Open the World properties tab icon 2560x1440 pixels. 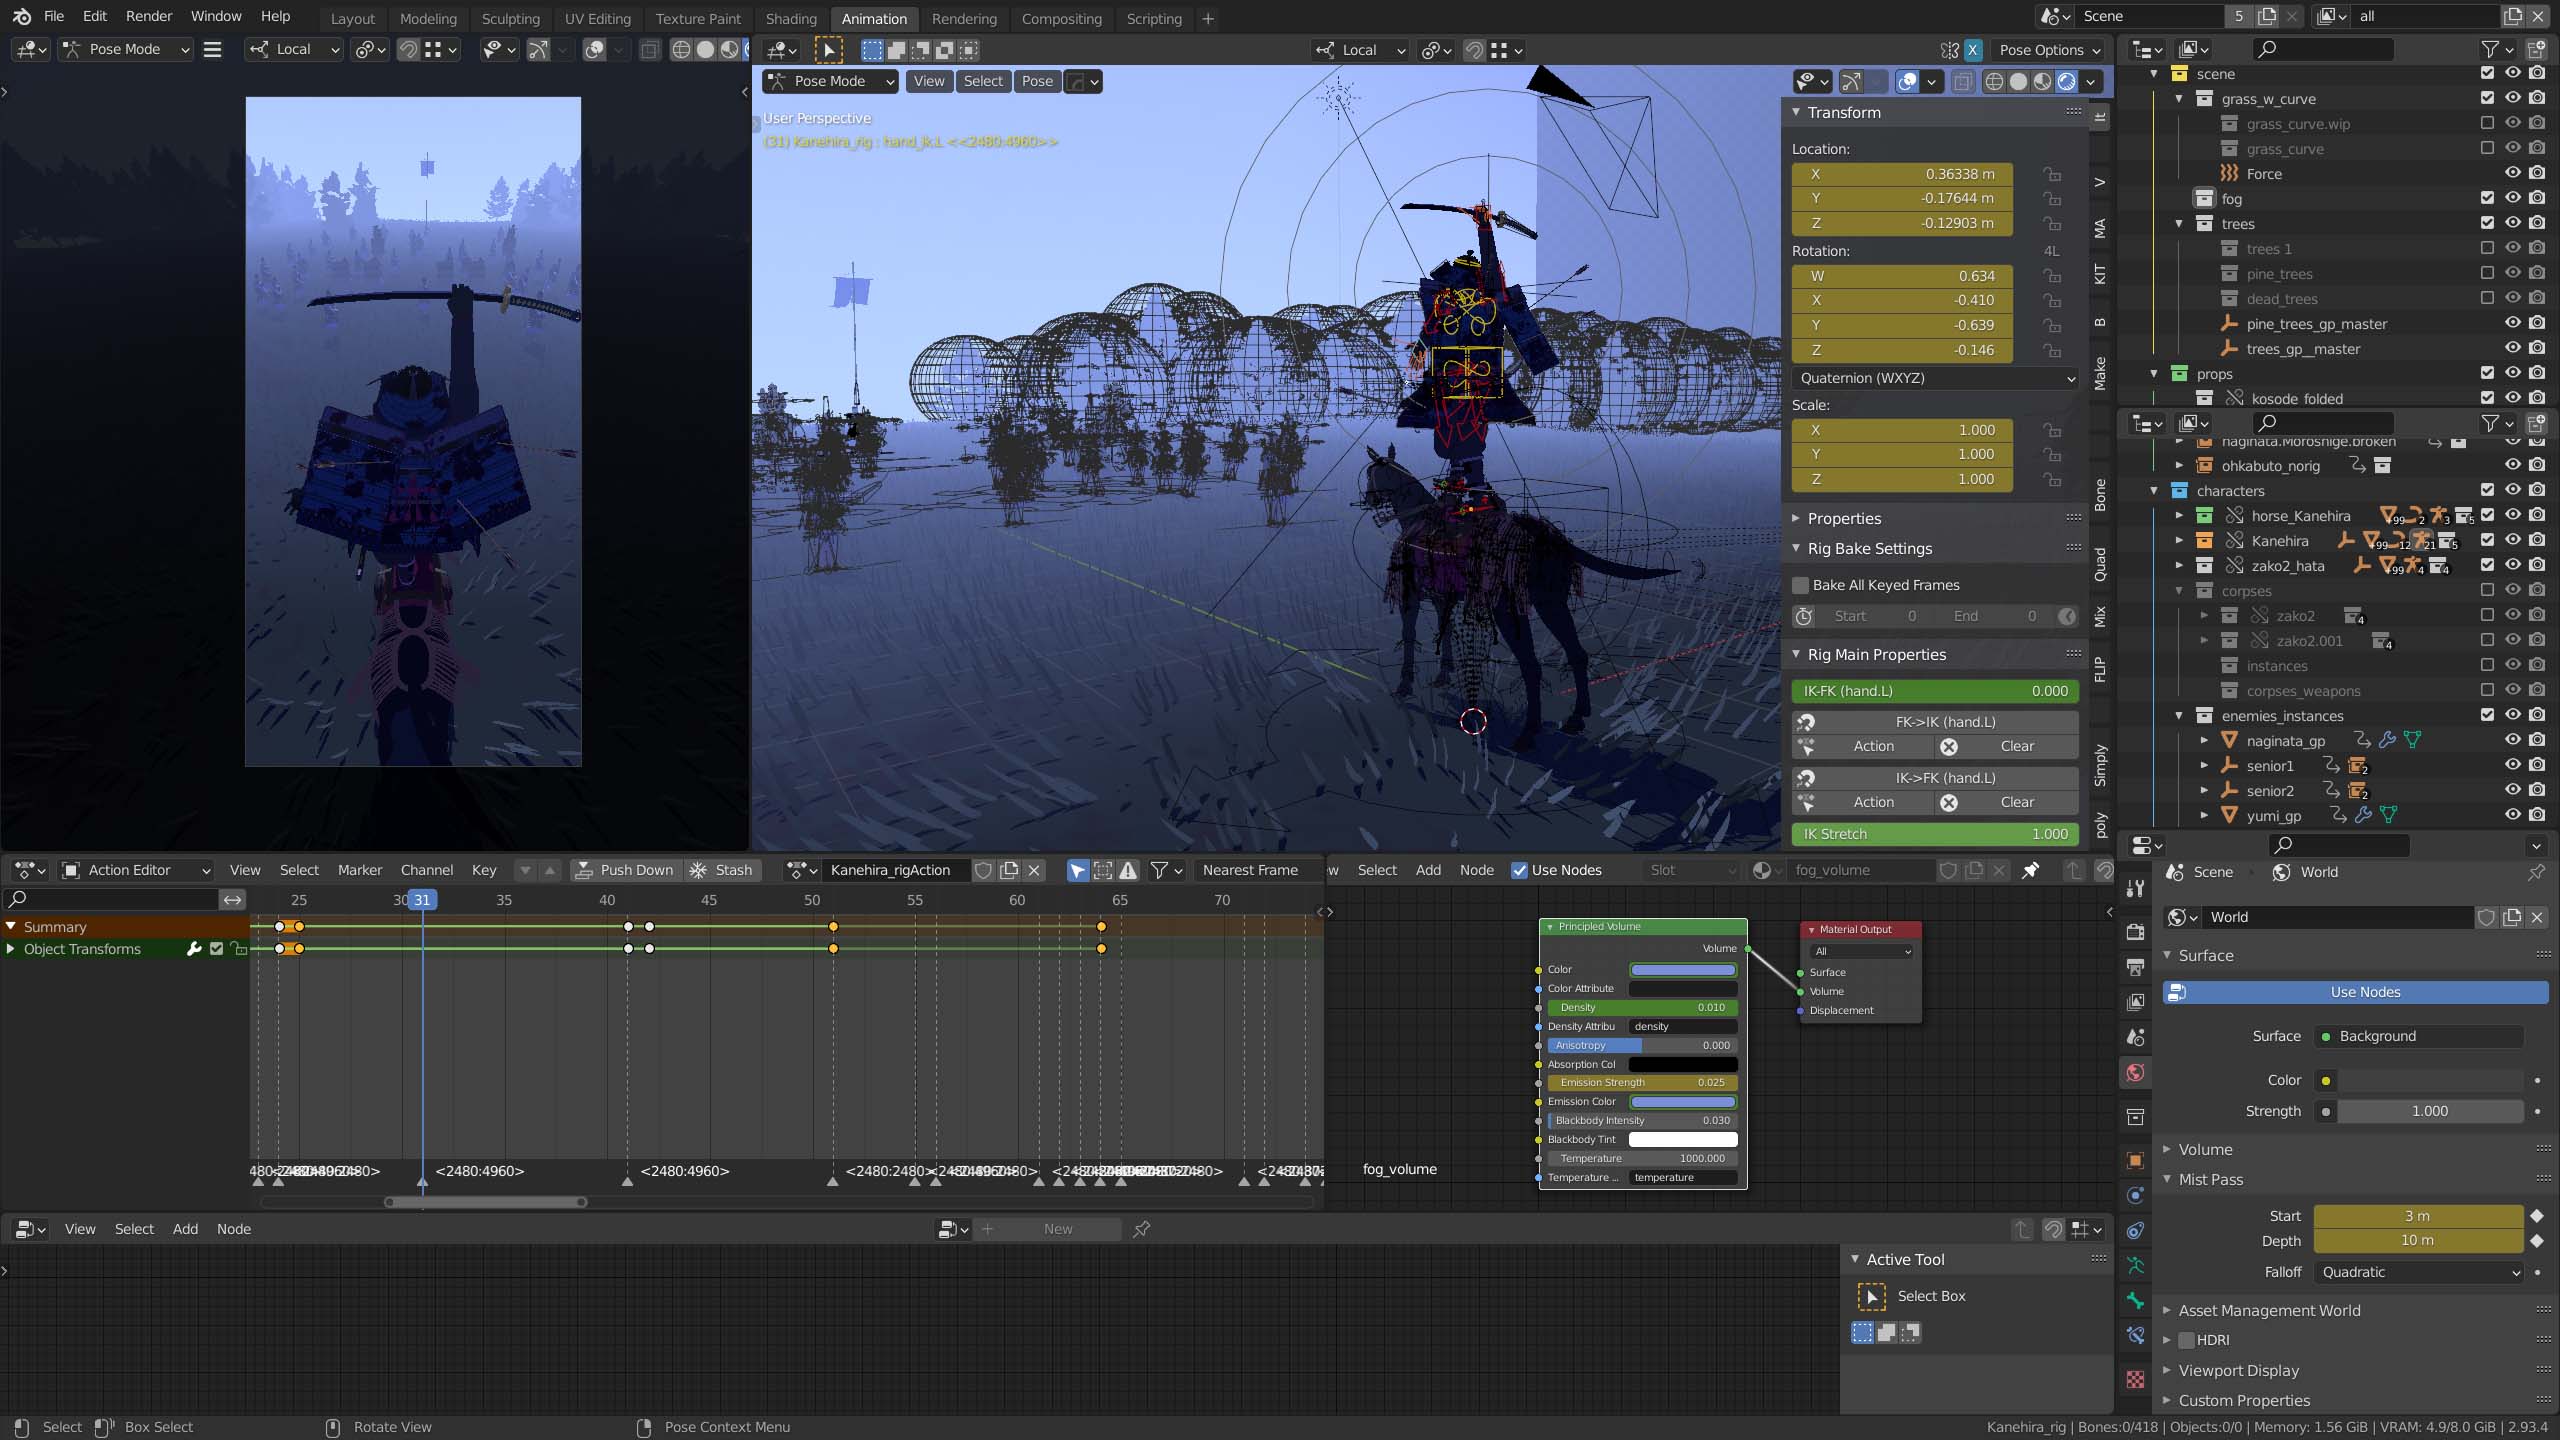[2135, 1073]
